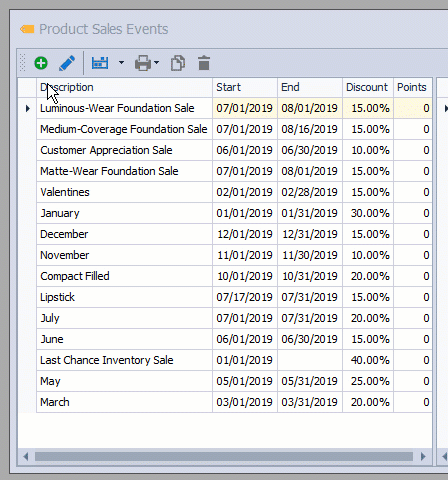Click the horizontal scrollbar track

point(224,456)
